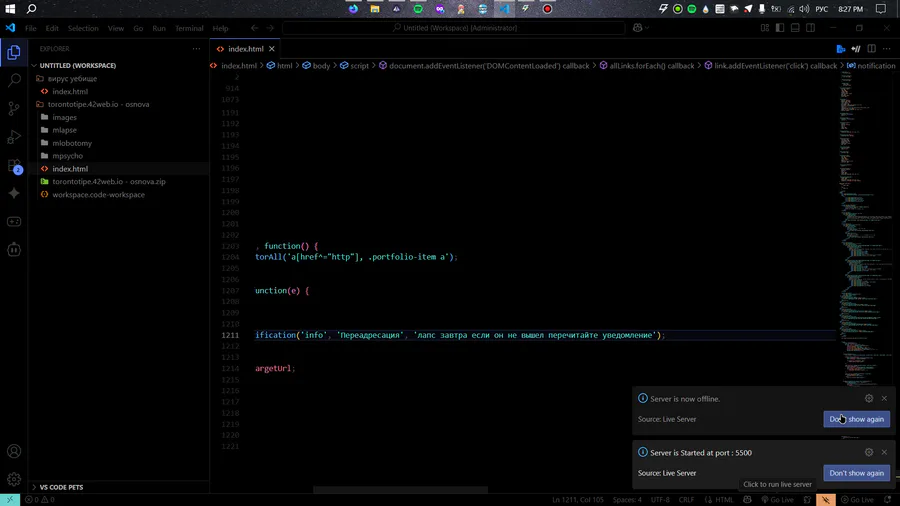Screen dimensions: 900x506
Task: Select the index.html editor tab
Action: 246,49
